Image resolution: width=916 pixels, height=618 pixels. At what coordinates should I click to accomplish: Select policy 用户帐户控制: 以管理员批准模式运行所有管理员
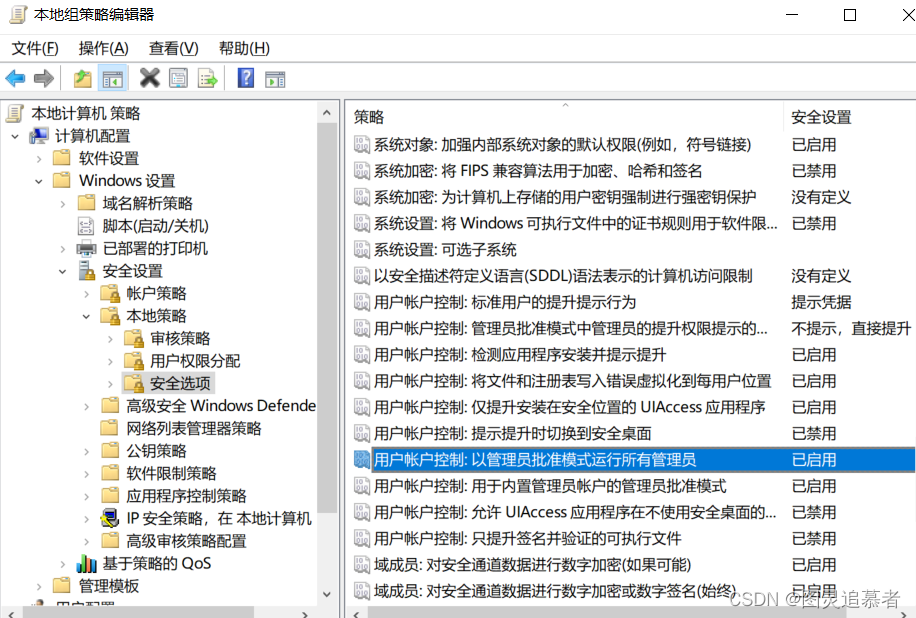[x=535, y=460]
